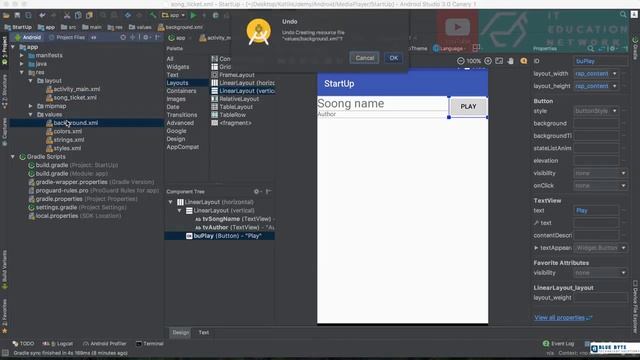The height and width of the screenshot is (360, 640).
Task: Expand the mipmap folder
Action: tap(31, 106)
